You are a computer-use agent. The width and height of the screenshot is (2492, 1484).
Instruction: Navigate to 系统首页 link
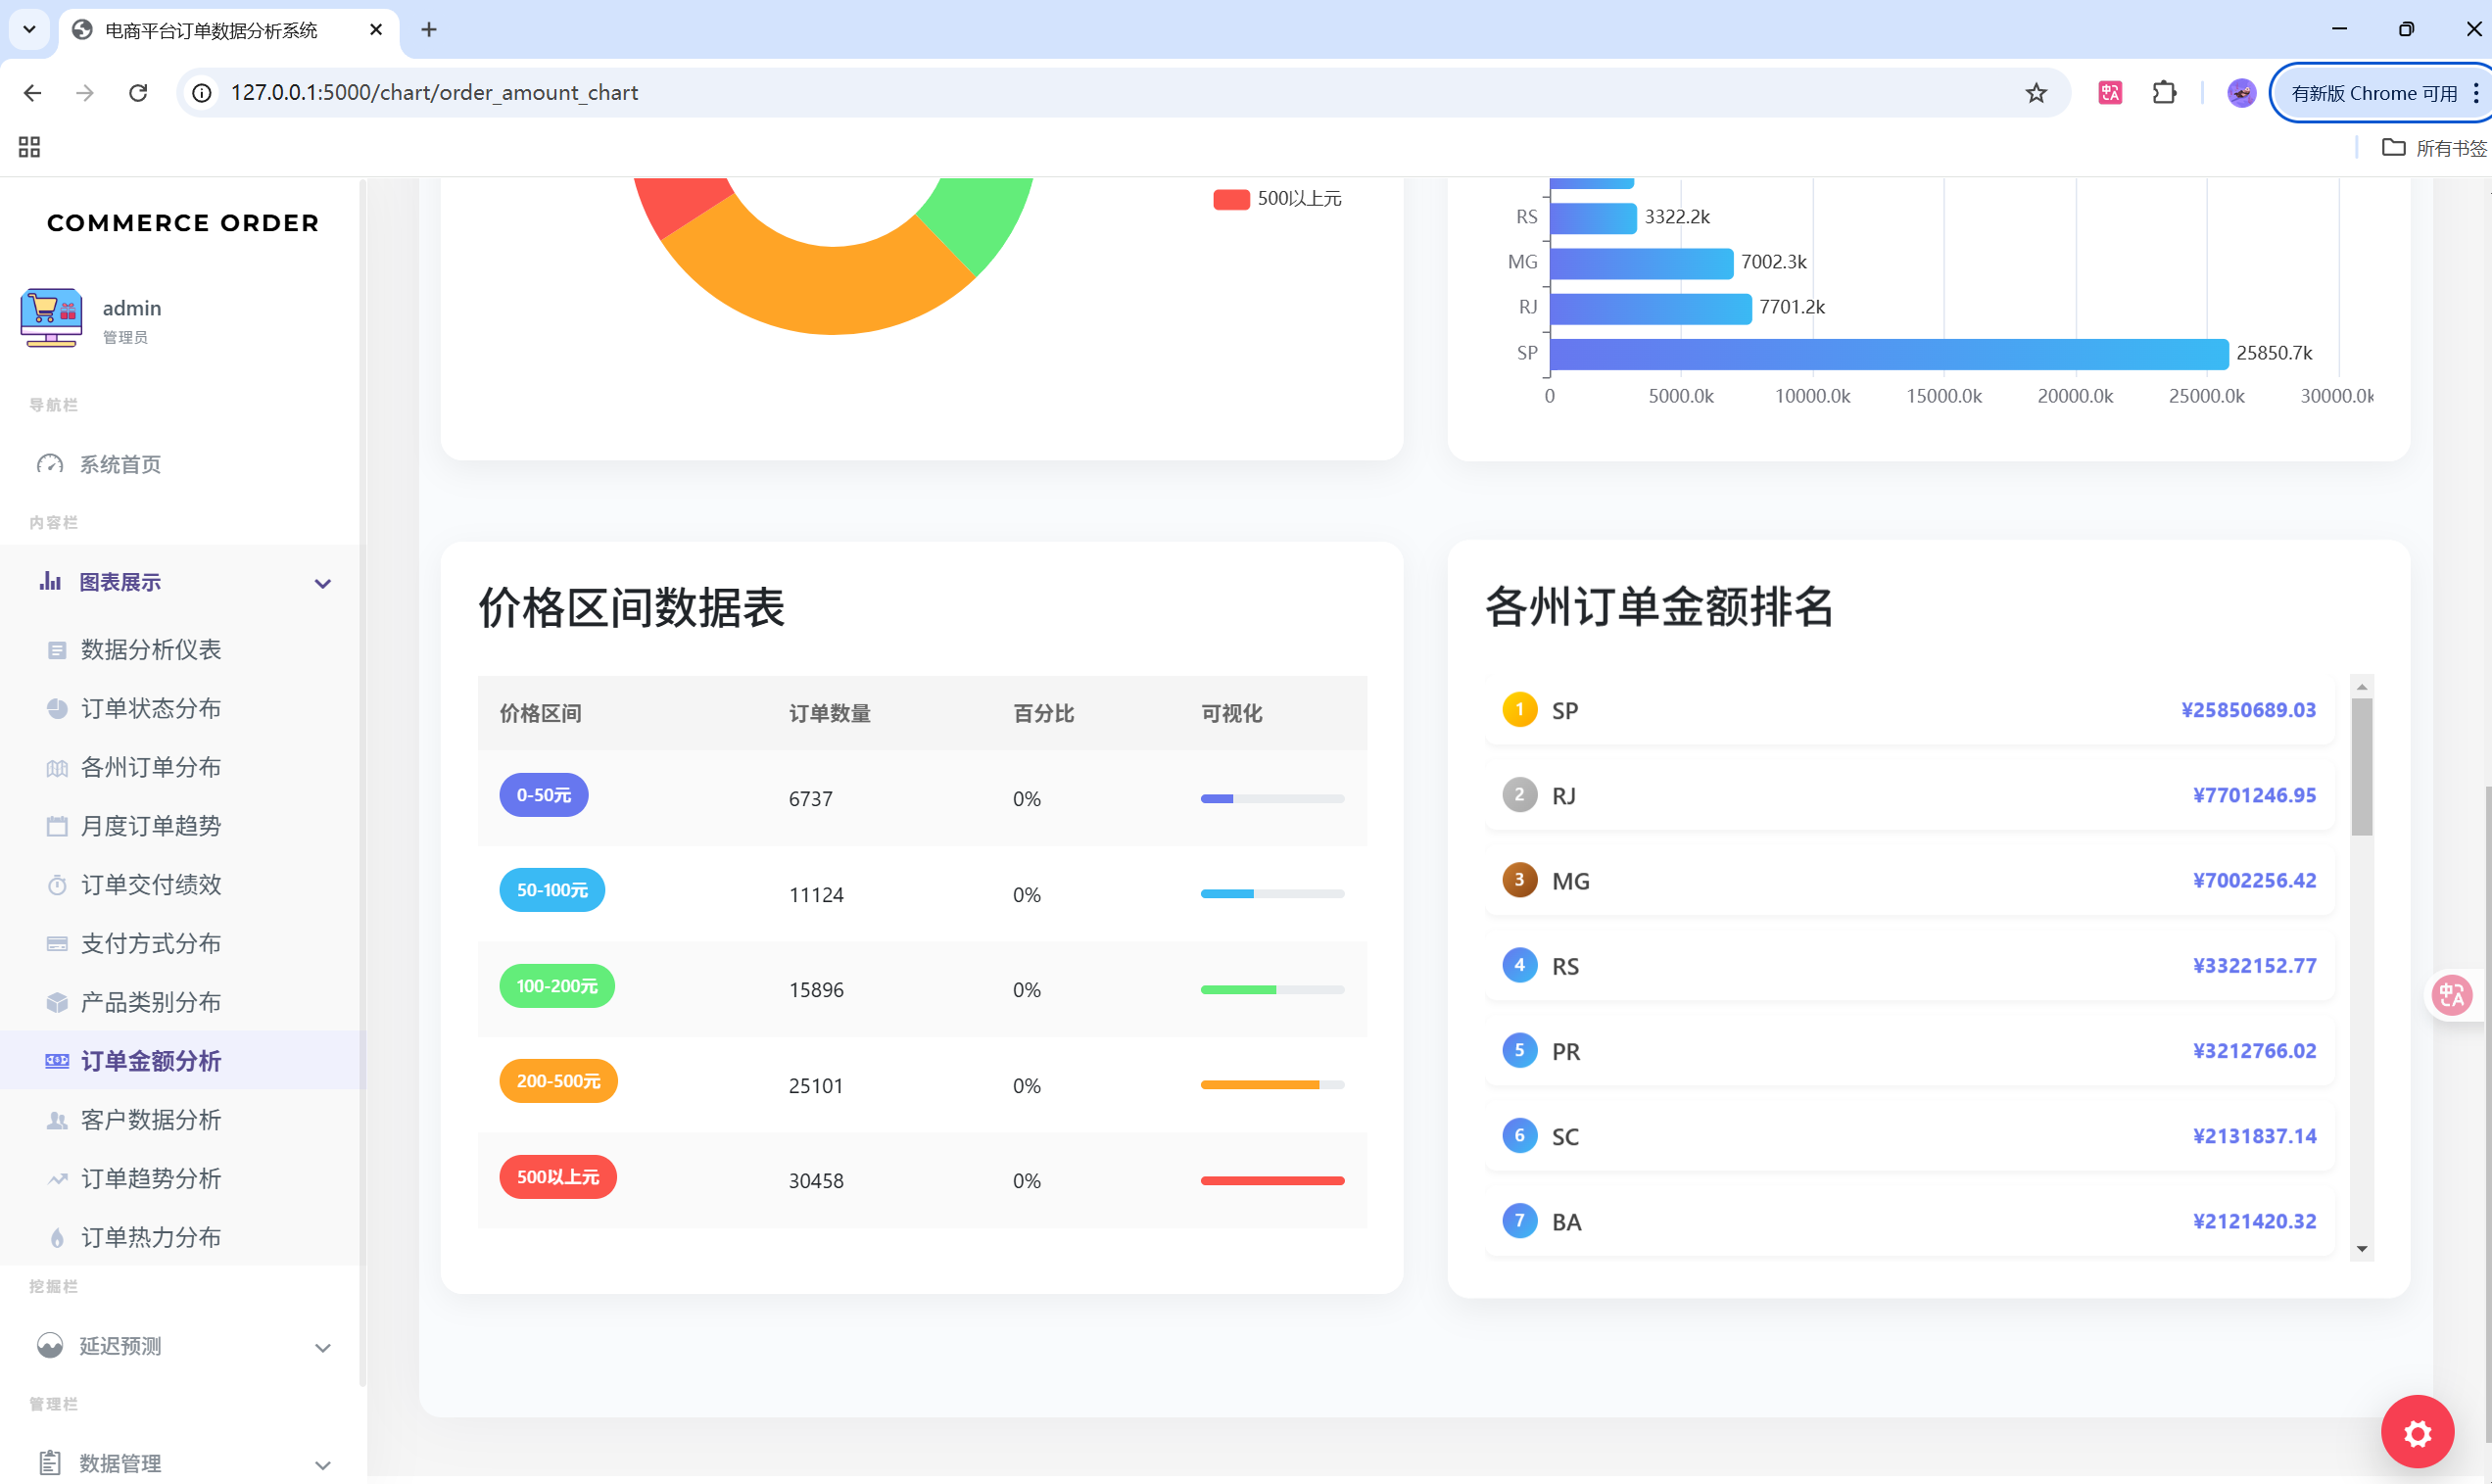point(120,464)
